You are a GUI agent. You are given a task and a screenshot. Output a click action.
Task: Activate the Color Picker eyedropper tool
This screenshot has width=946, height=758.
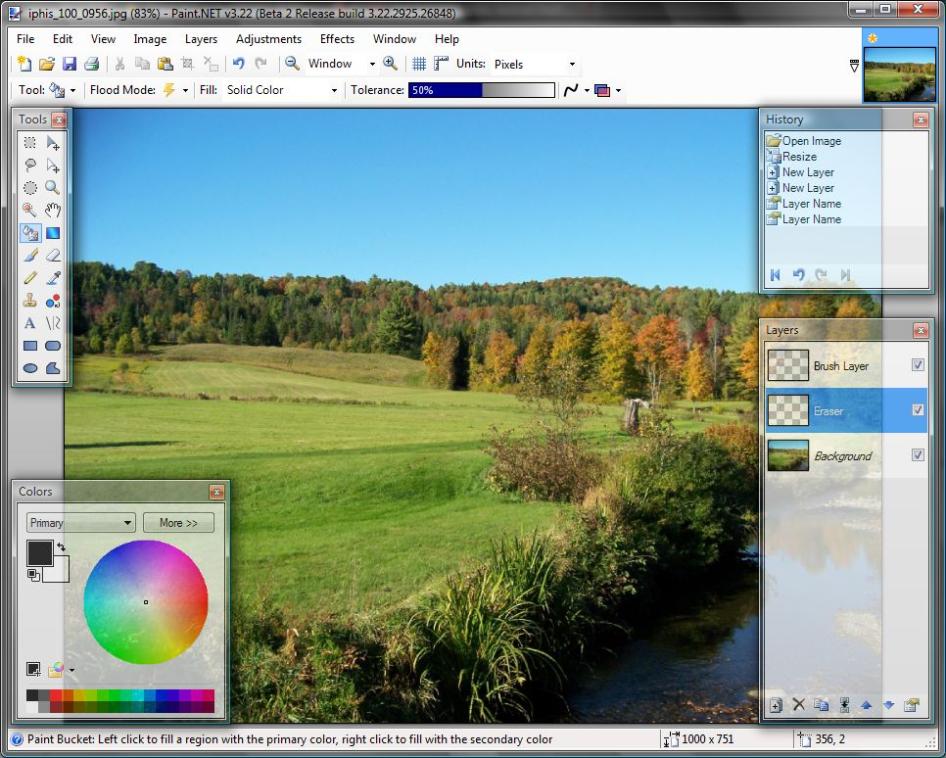pos(52,278)
